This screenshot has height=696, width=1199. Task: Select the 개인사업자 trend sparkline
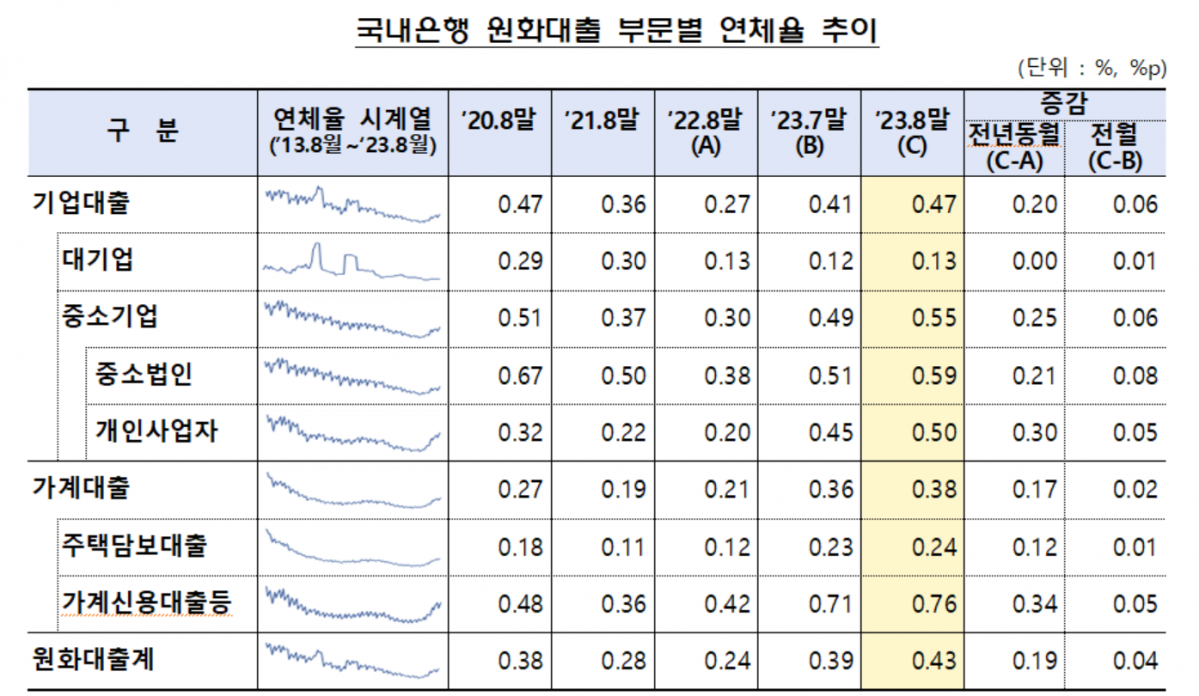click(x=353, y=432)
